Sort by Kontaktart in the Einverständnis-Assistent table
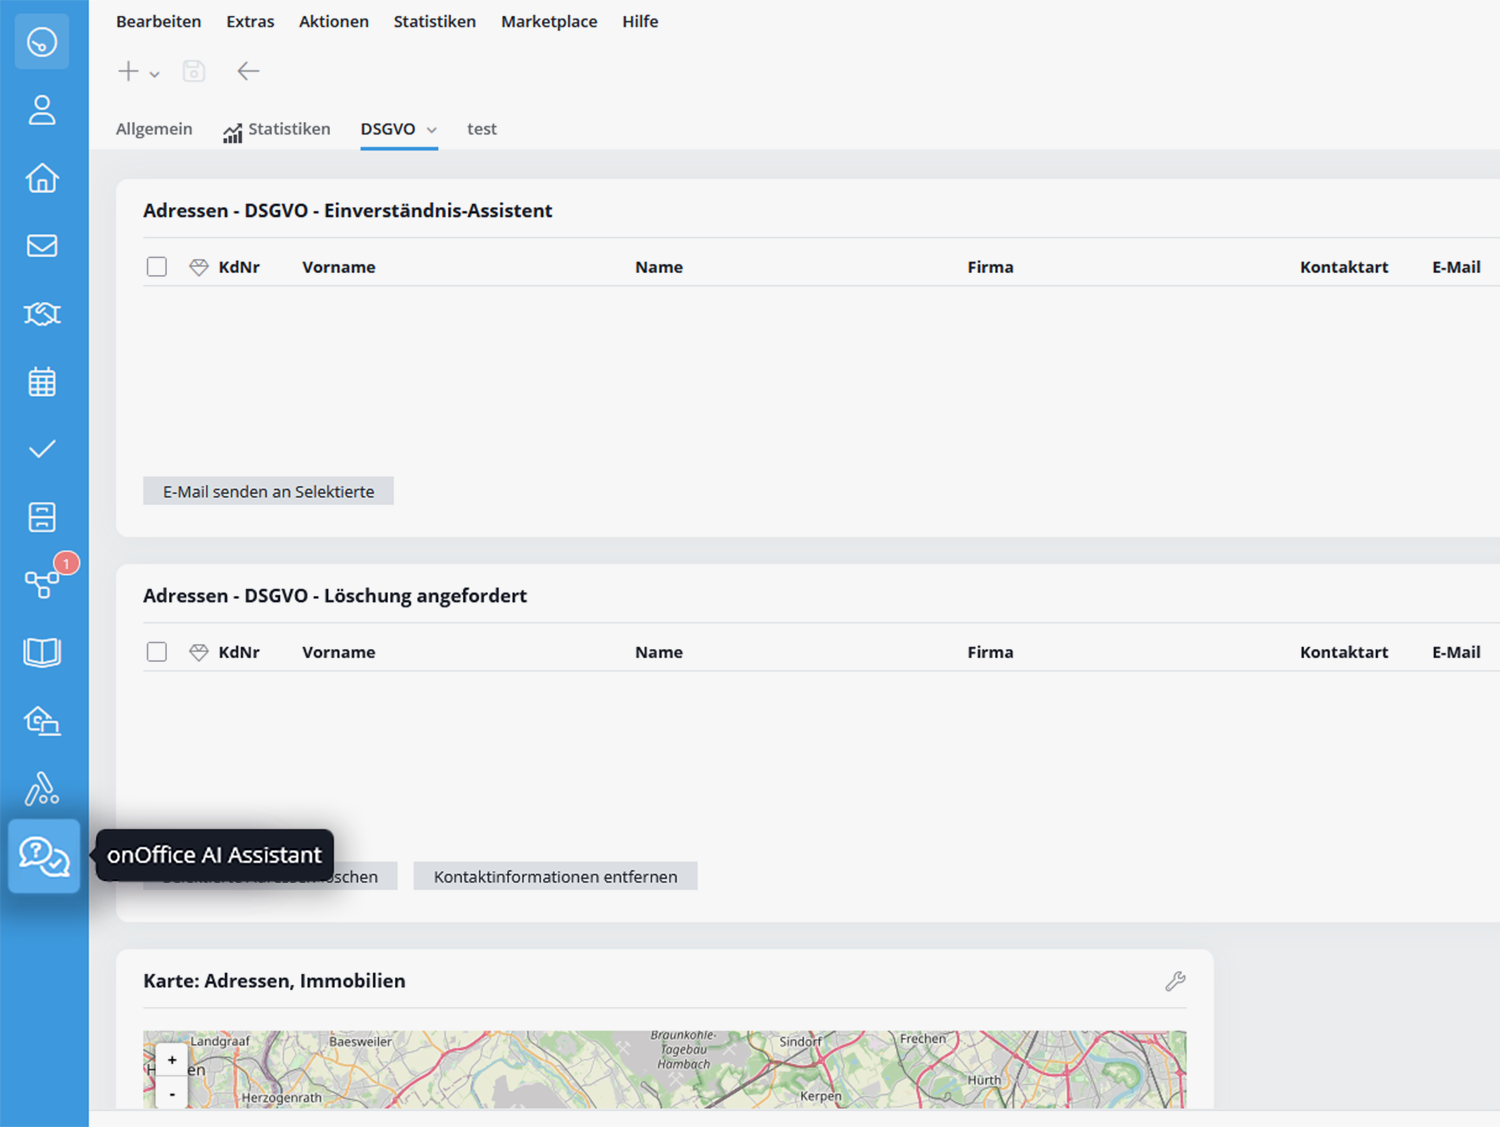The width and height of the screenshot is (1500, 1127). (1344, 267)
